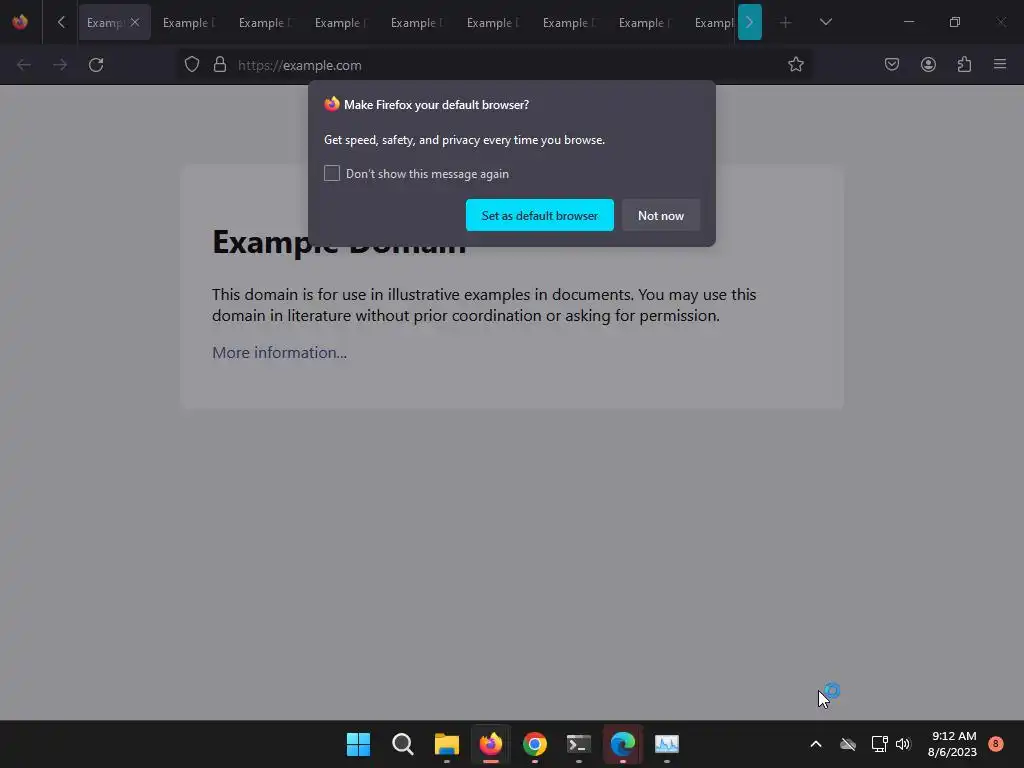Image resolution: width=1024 pixels, height=768 pixels.
Task: Select the first active Example tab
Action: click(x=104, y=22)
